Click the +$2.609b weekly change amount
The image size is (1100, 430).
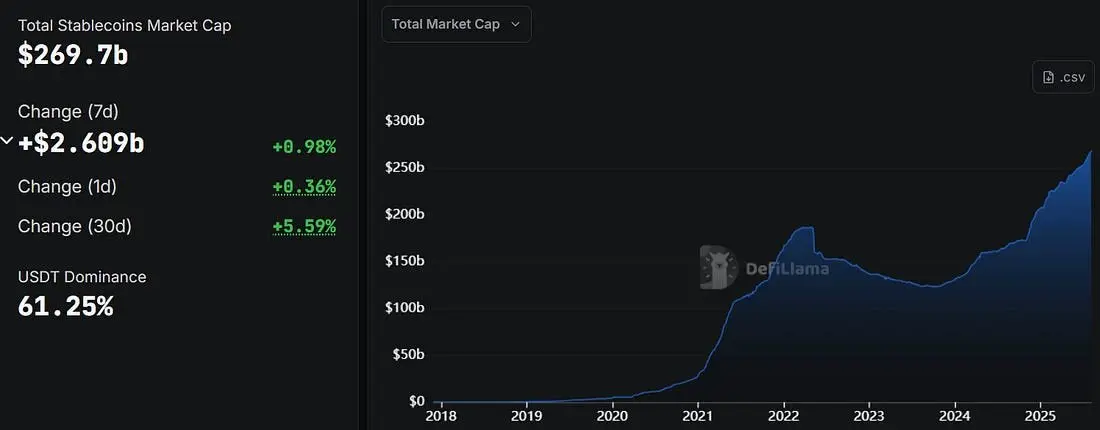(81, 143)
